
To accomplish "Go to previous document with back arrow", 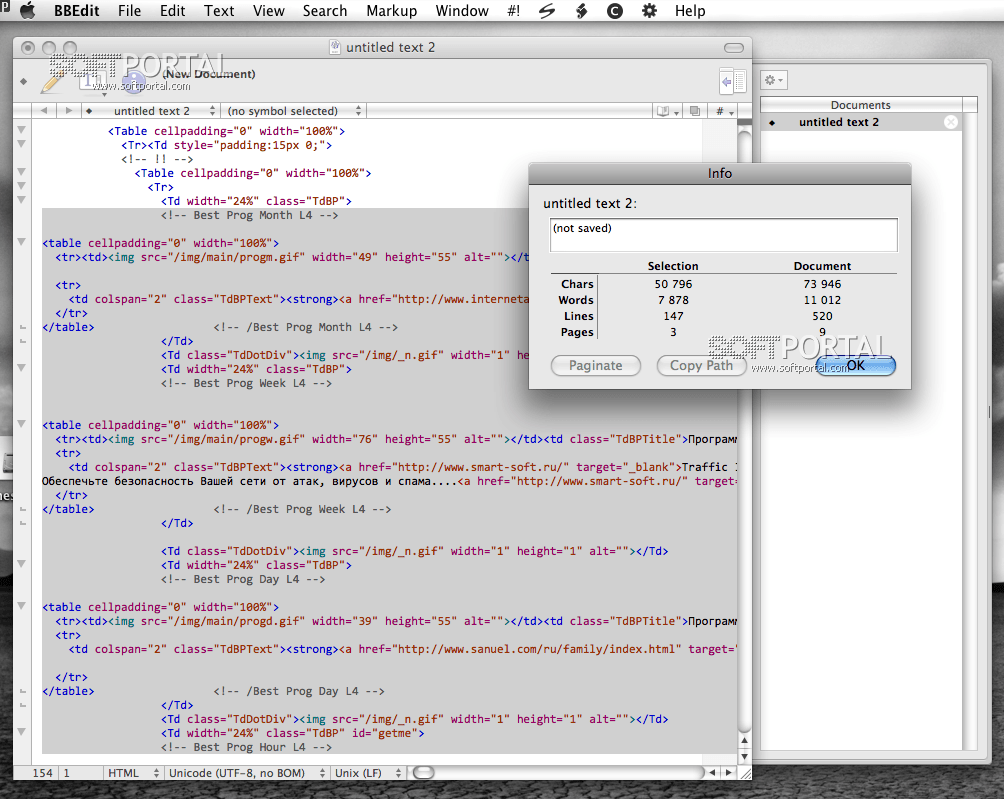I will pyautogui.click(x=44, y=111).
